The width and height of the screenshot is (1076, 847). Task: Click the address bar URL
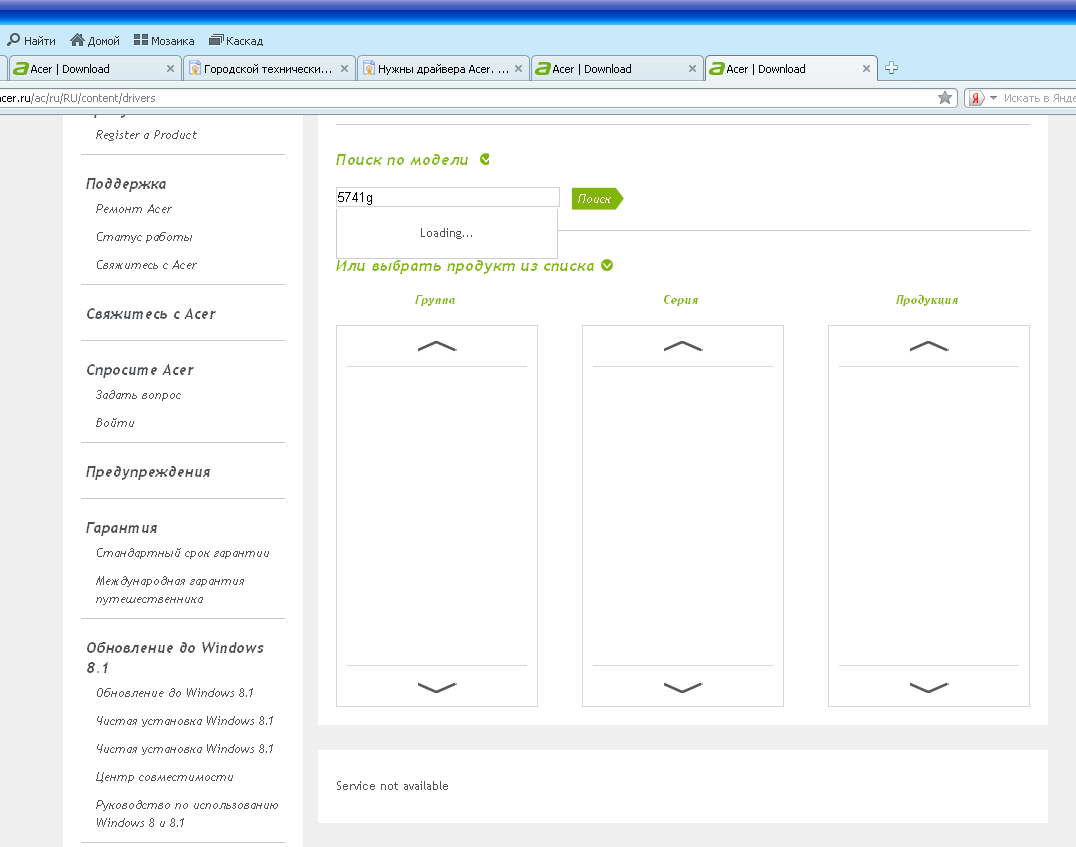[x=78, y=98]
